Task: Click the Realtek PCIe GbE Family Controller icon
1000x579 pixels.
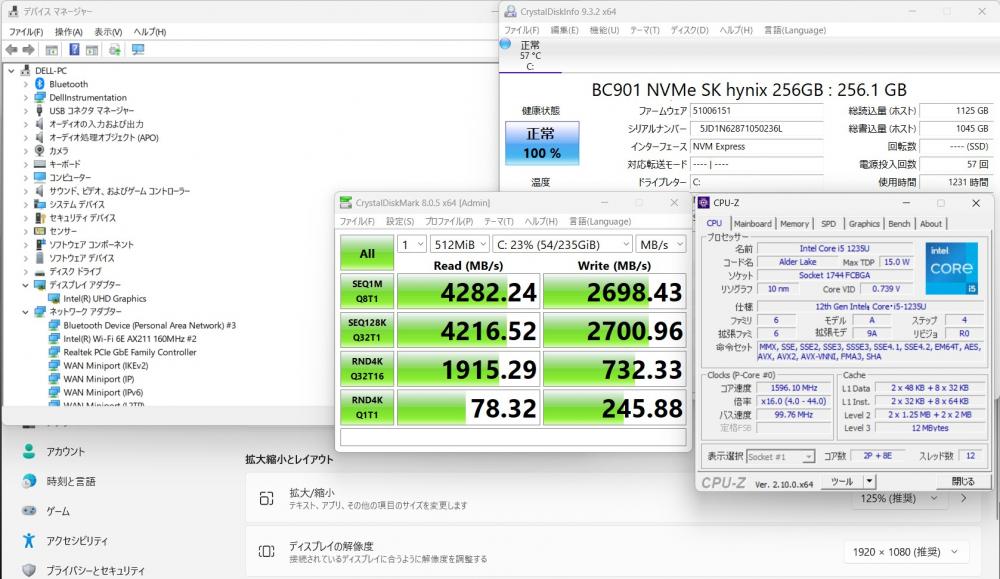Action: [x=54, y=352]
